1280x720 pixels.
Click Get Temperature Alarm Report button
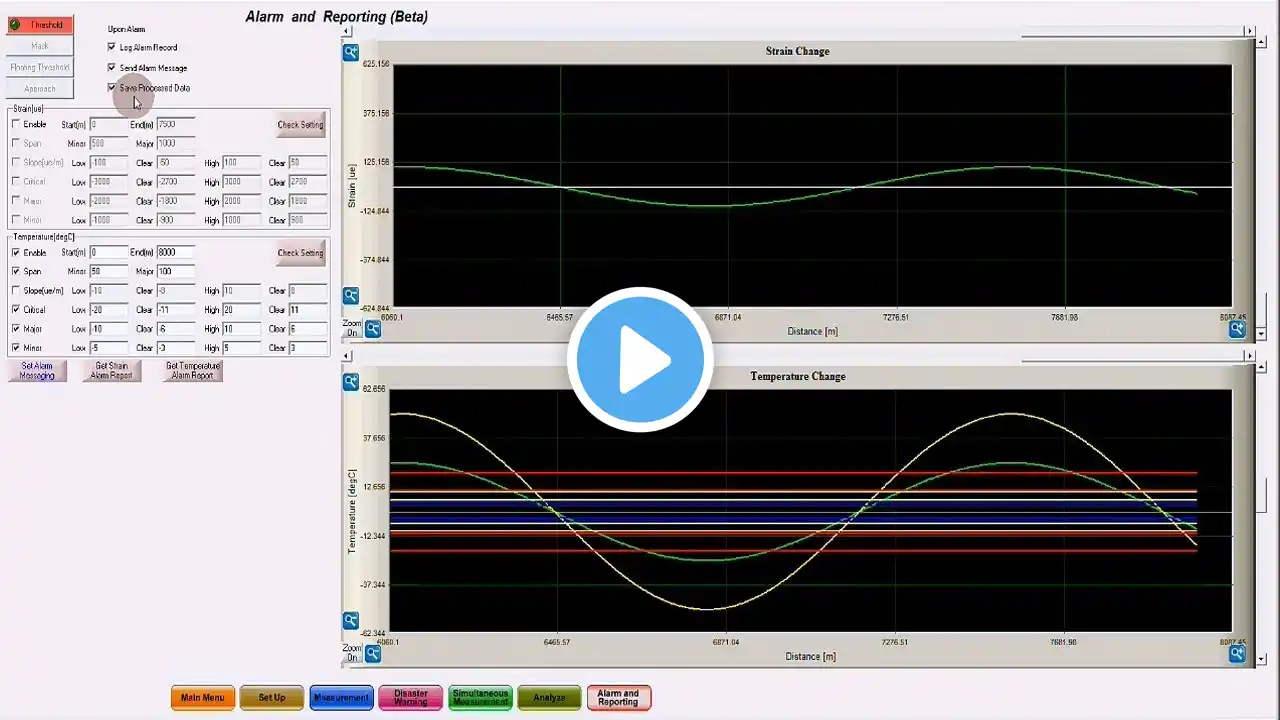pos(193,371)
